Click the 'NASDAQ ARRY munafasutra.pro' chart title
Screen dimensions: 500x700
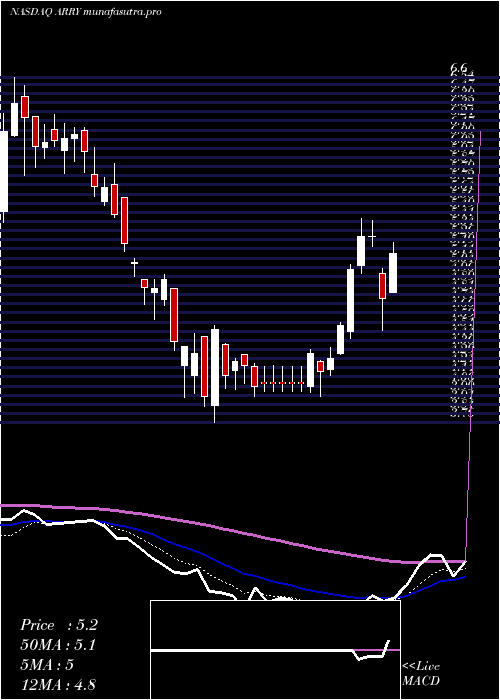85,12
